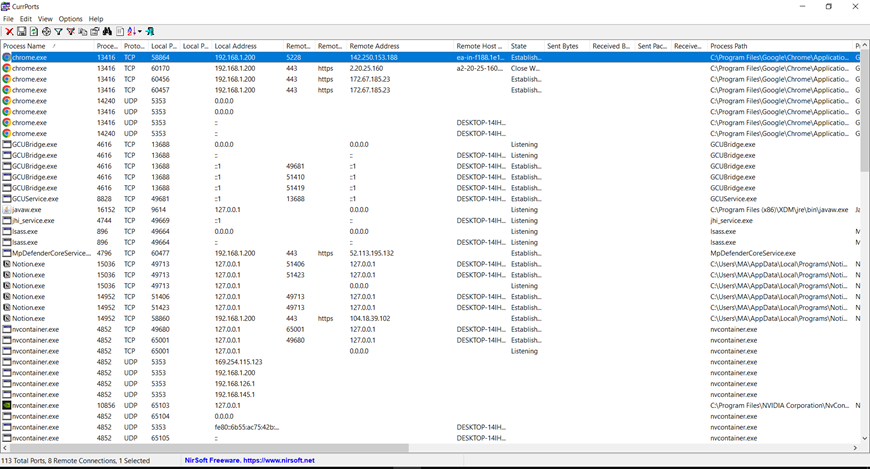
Task: Click the floppy disk save icon
Action: [x=21, y=32]
